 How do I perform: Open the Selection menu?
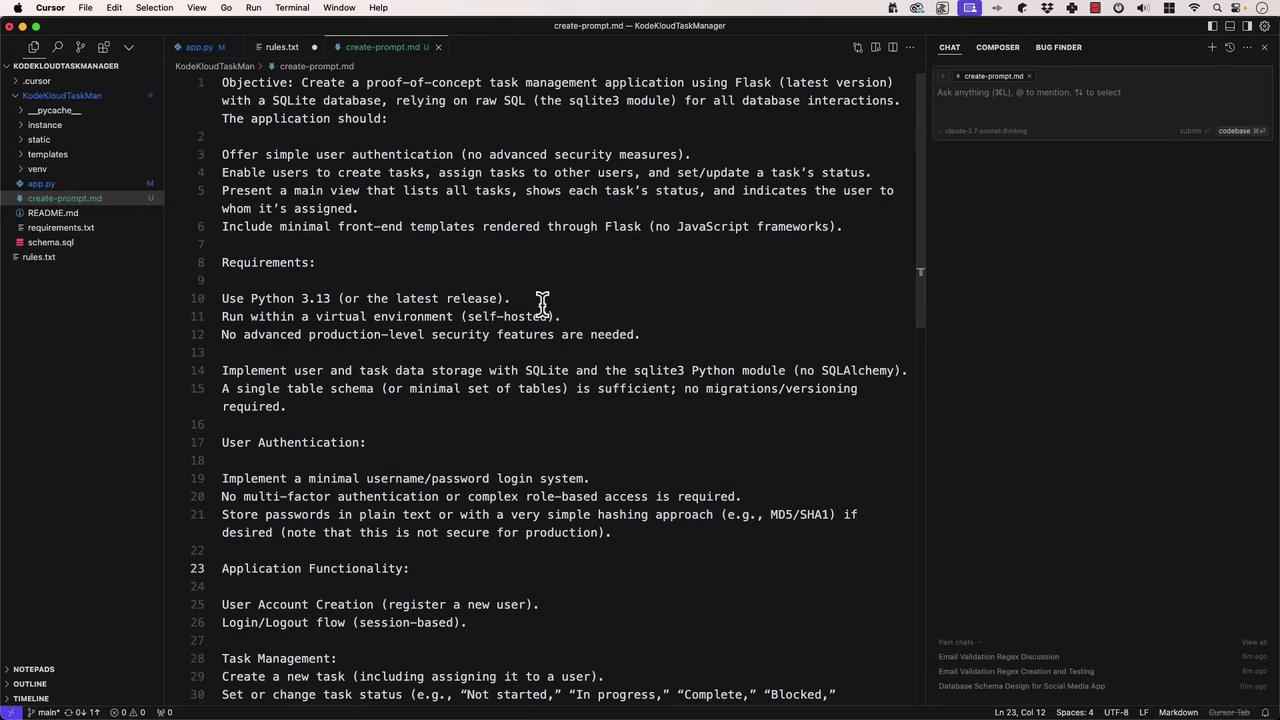[x=154, y=8]
